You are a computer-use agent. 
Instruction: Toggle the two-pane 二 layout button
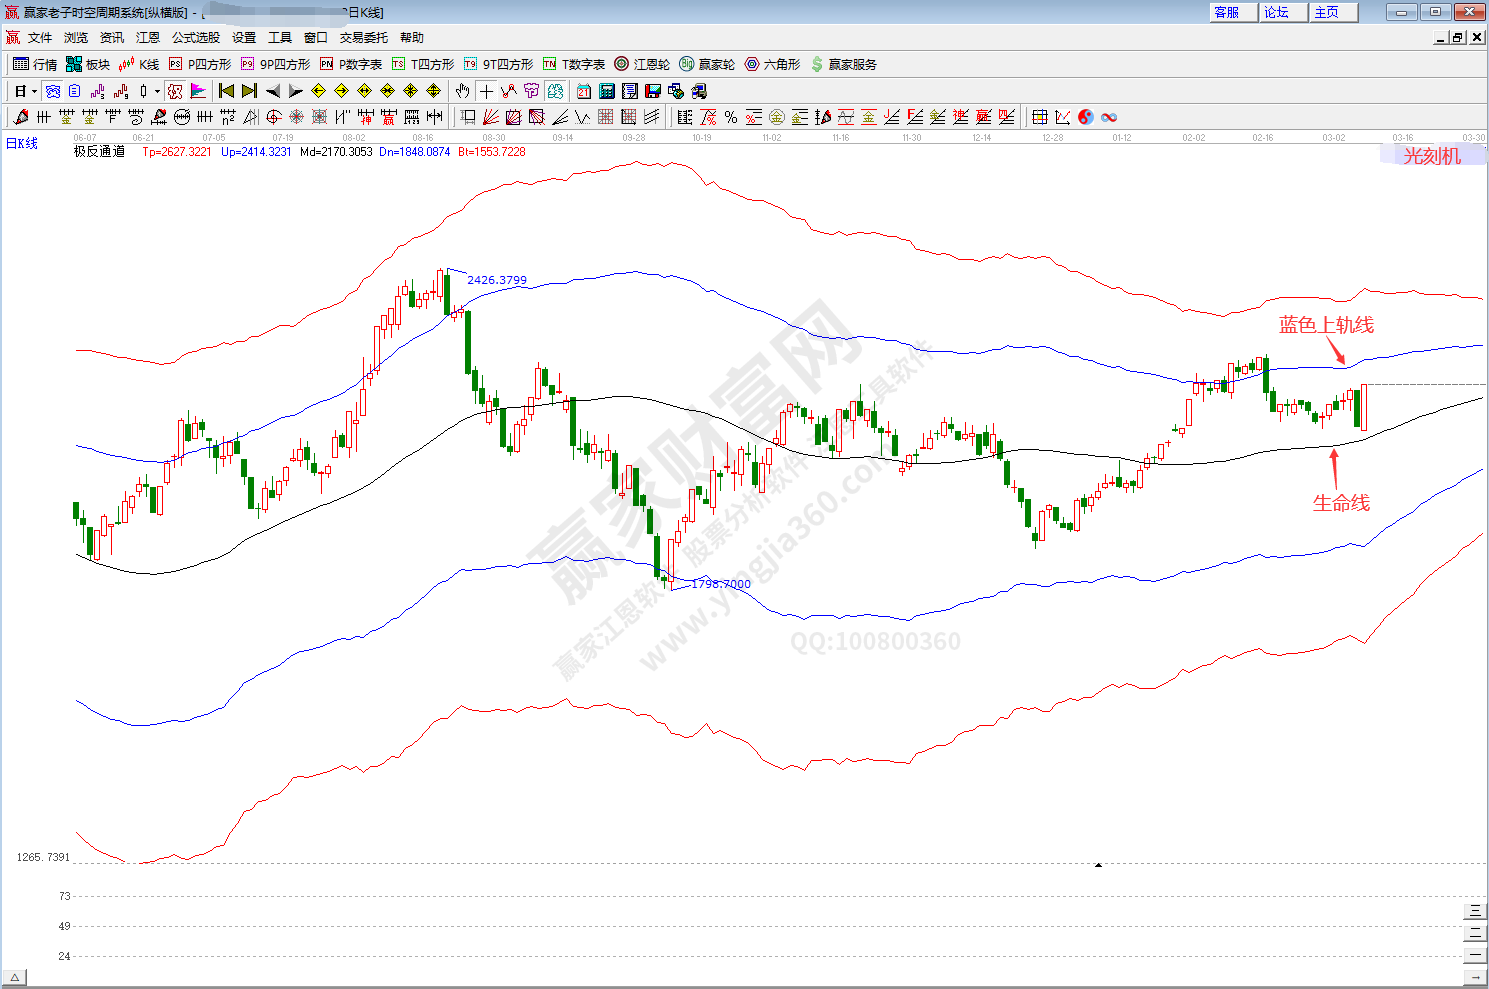pos(1475,933)
